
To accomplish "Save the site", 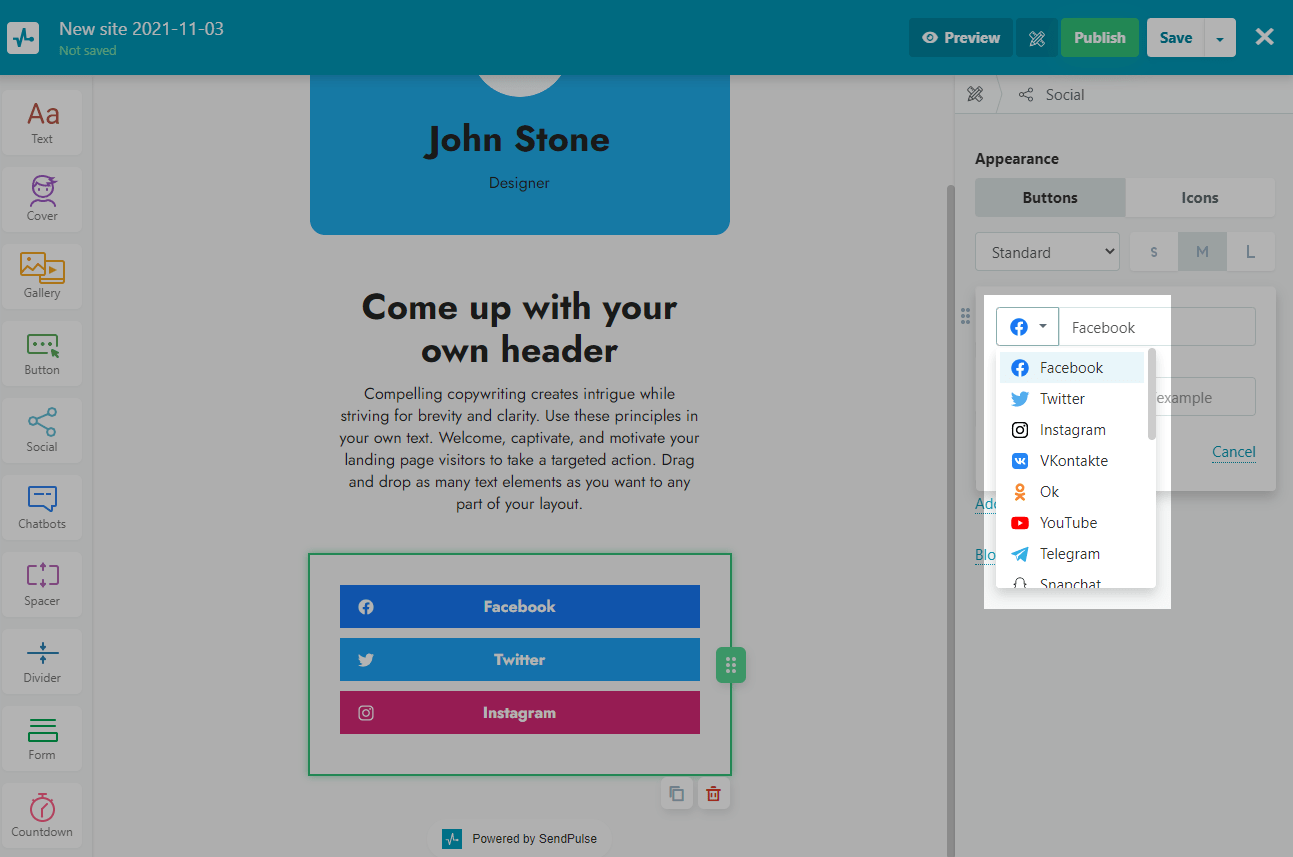I will tap(1176, 38).
